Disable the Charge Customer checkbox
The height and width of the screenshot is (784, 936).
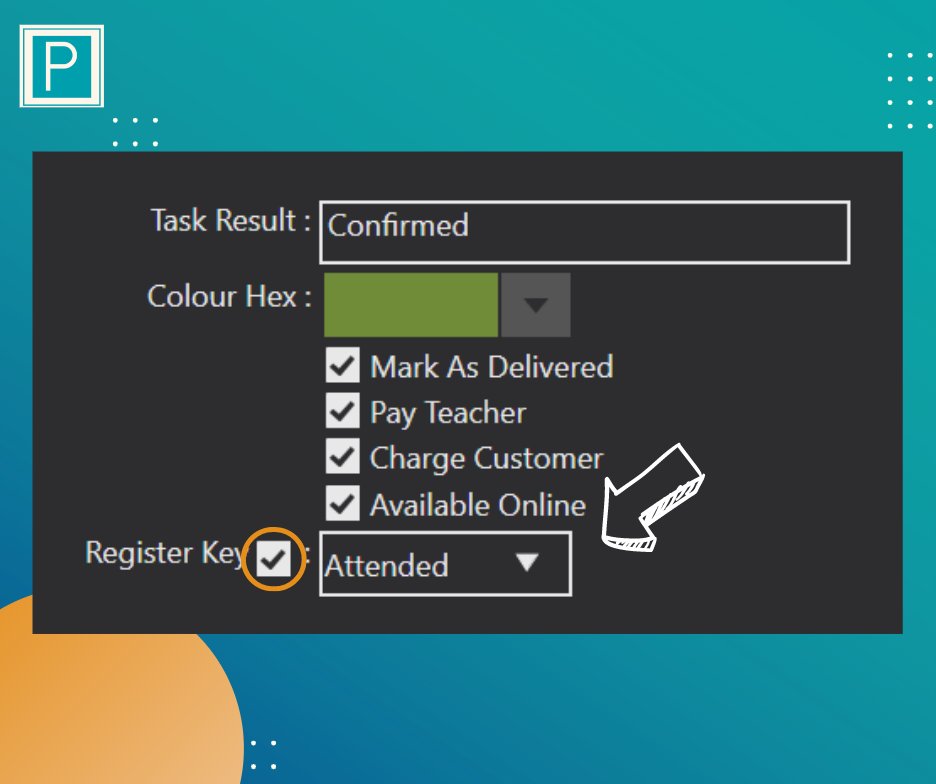click(343, 456)
